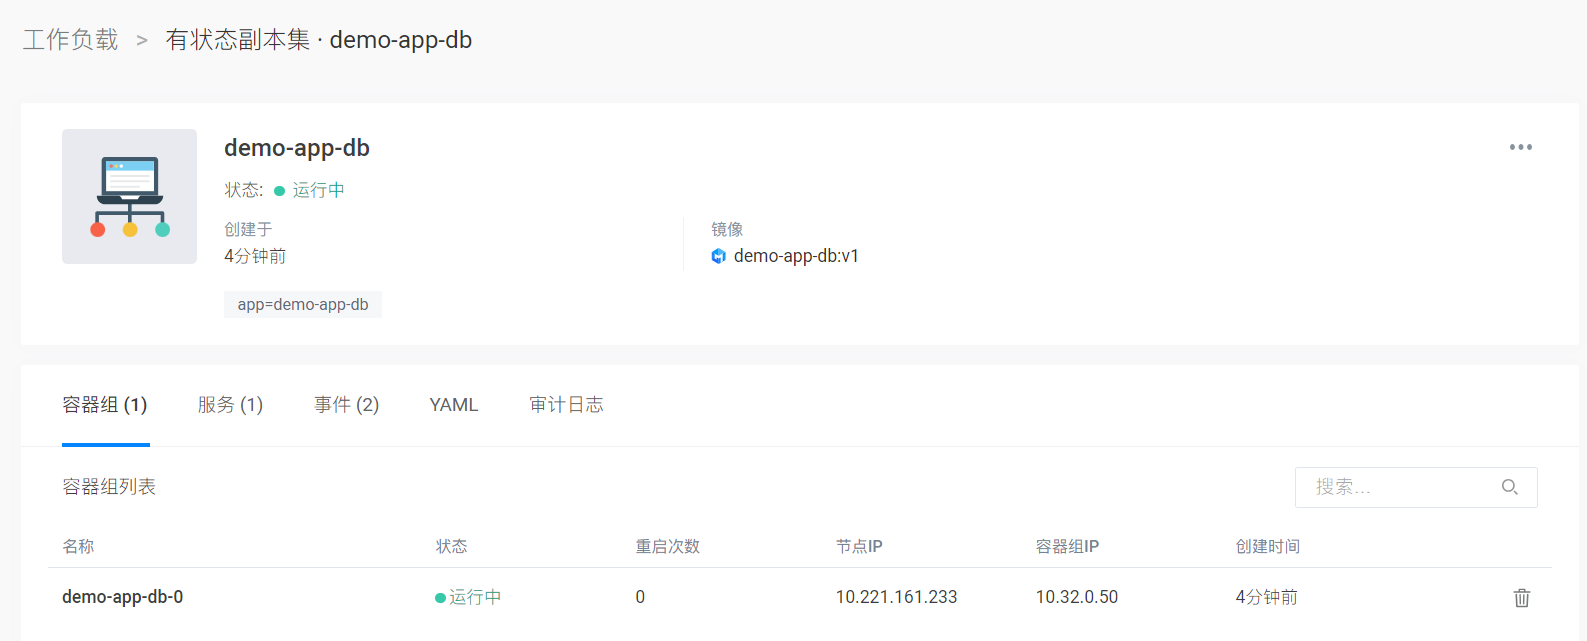Delete pod demo-app-db-0 via trash icon
This screenshot has width=1587, height=641.
click(1521, 598)
